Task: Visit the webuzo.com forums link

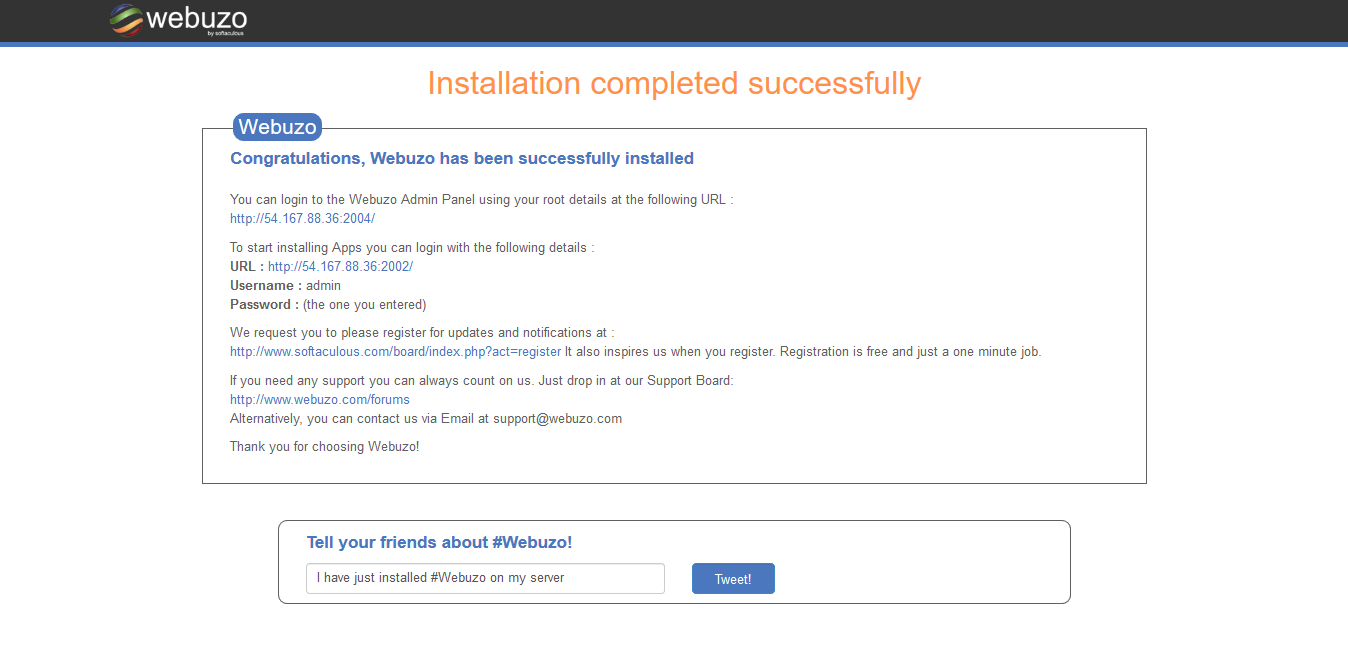Action: point(320,399)
